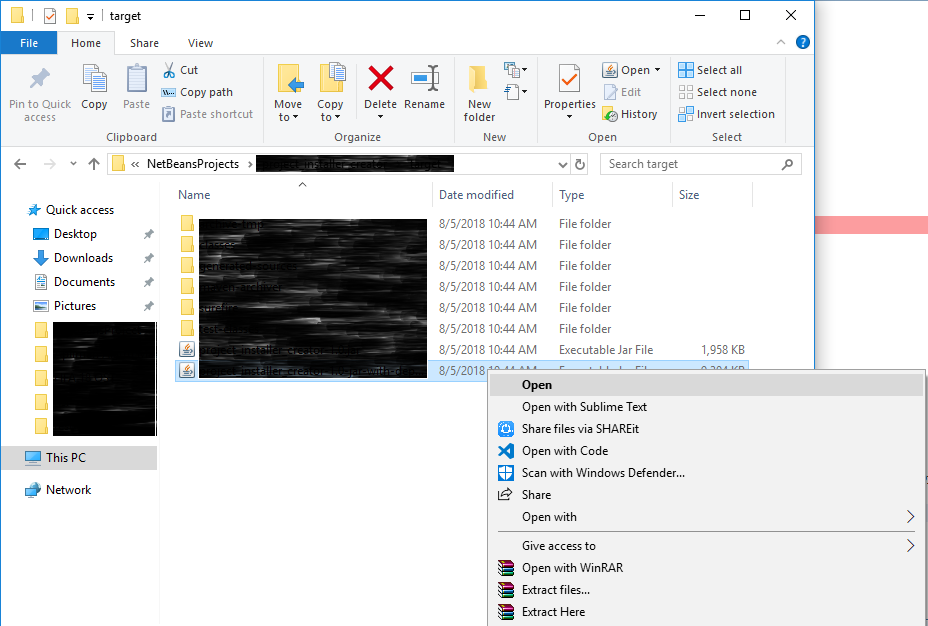Viewport: 928px width, 626px height.
Task: Click the Open button in ribbon
Action: 626,70
